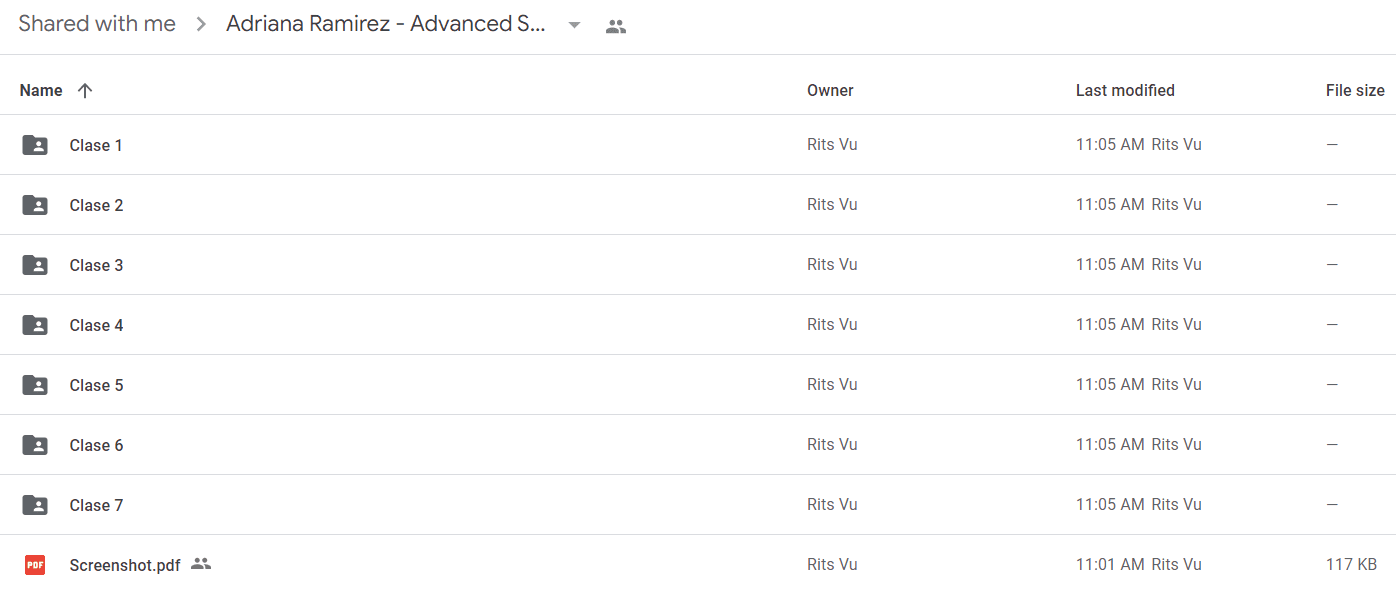Click the breadcrumb chevron after Shared with me
Image resolution: width=1396 pixels, height=593 pixels.
pyautogui.click(x=201, y=25)
